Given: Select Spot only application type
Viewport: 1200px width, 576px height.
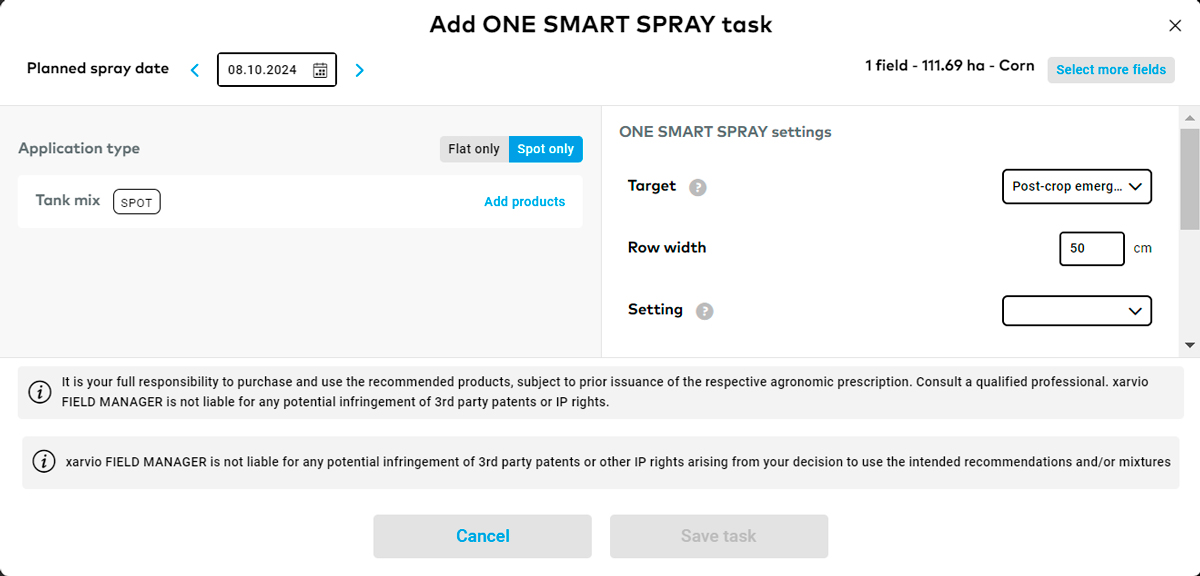Looking at the screenshot, I should tap(546, 149).
